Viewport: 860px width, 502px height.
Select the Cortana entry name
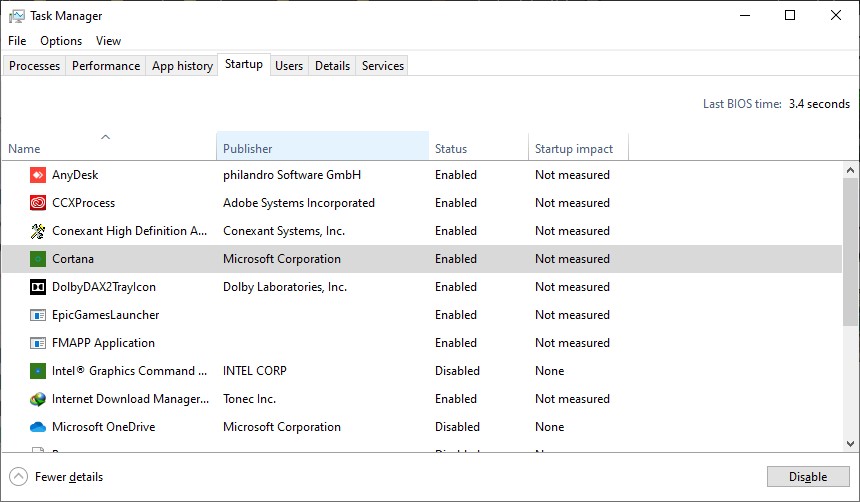[x=73, y=259]
